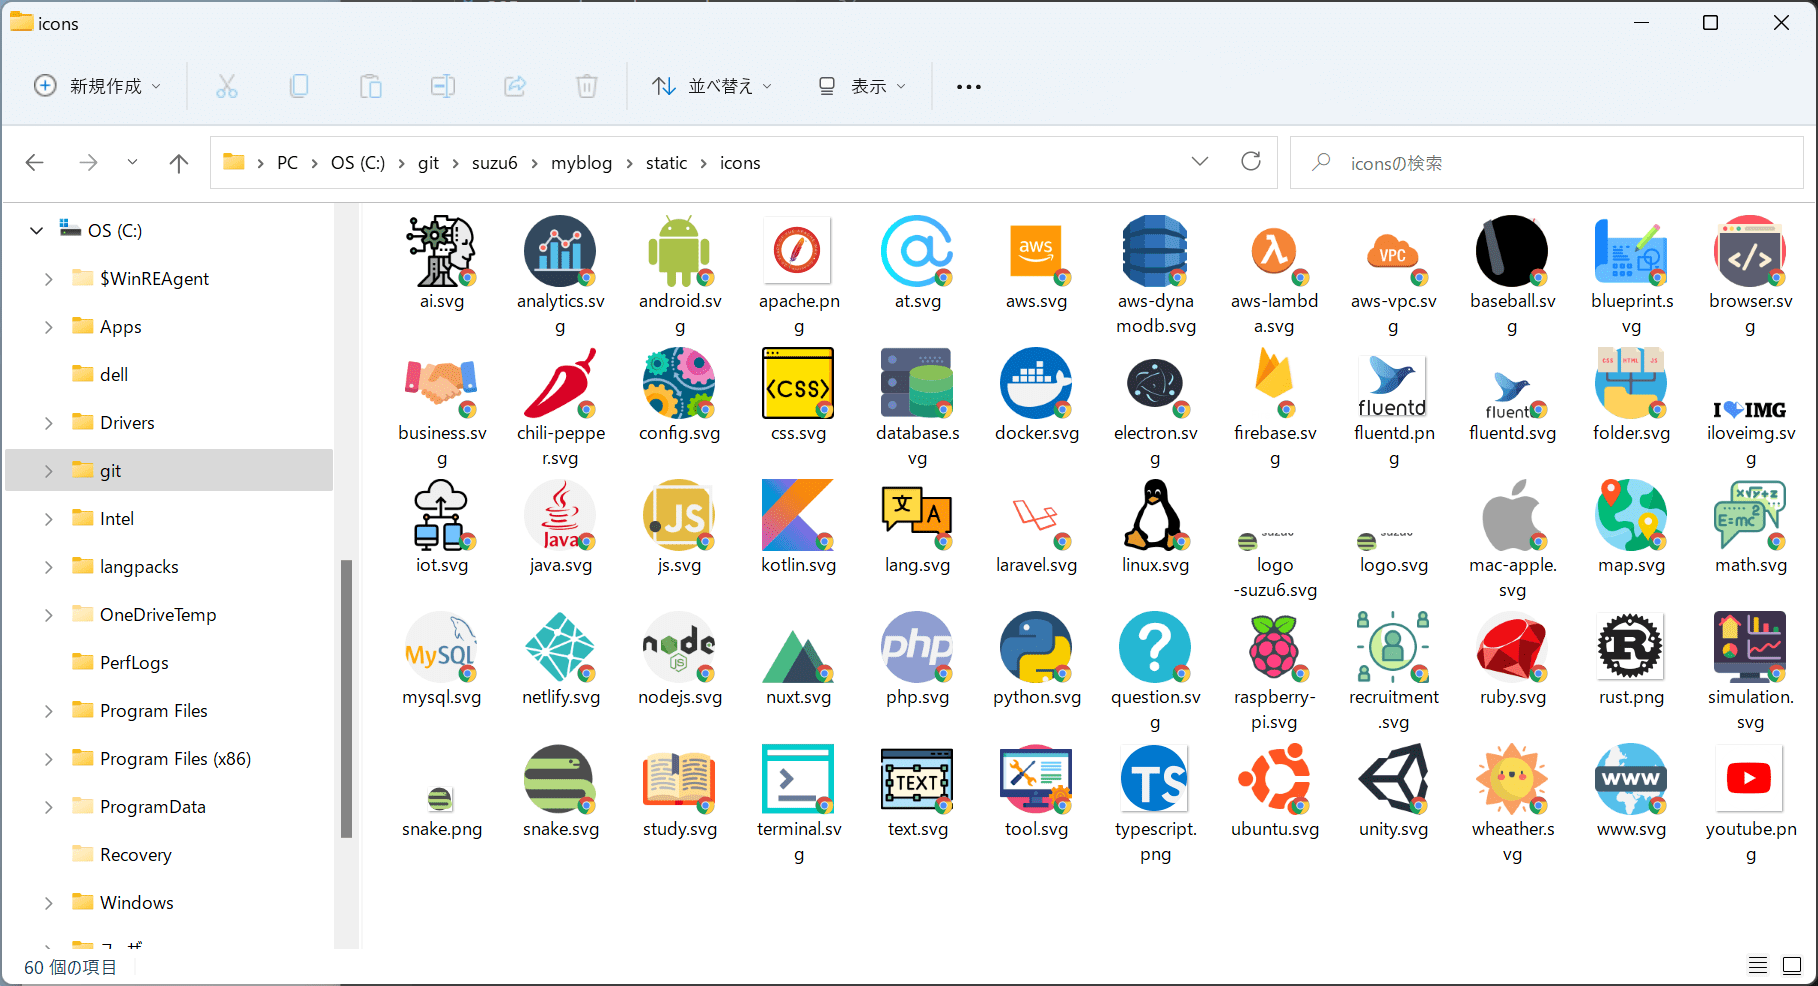Select the Recovery folder in tree
Viewport: 1818px width, 986px height.
coord(122,855)
